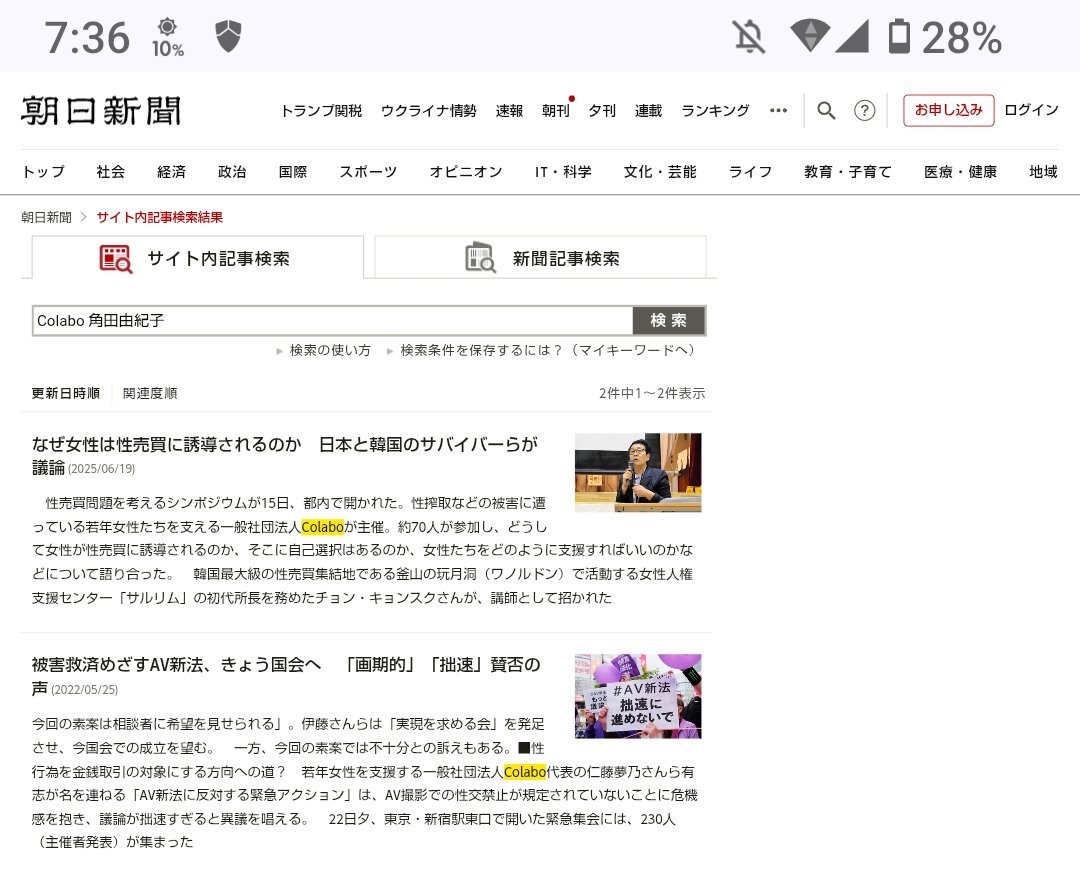Open article 被害救済めざすAV新法

(286, 675)
